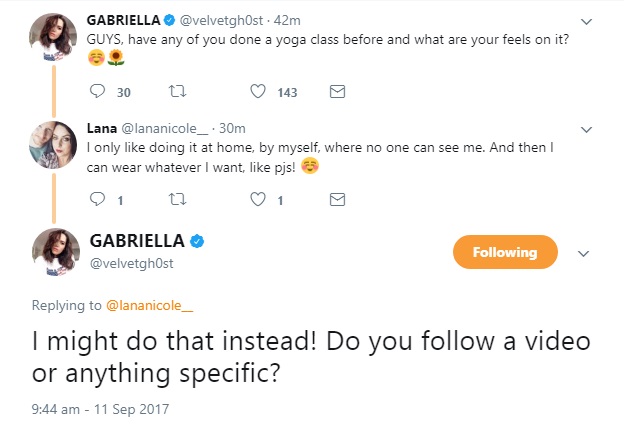
Task: Expand options chevron on Gabriella's top tweet
Action: 586,21
